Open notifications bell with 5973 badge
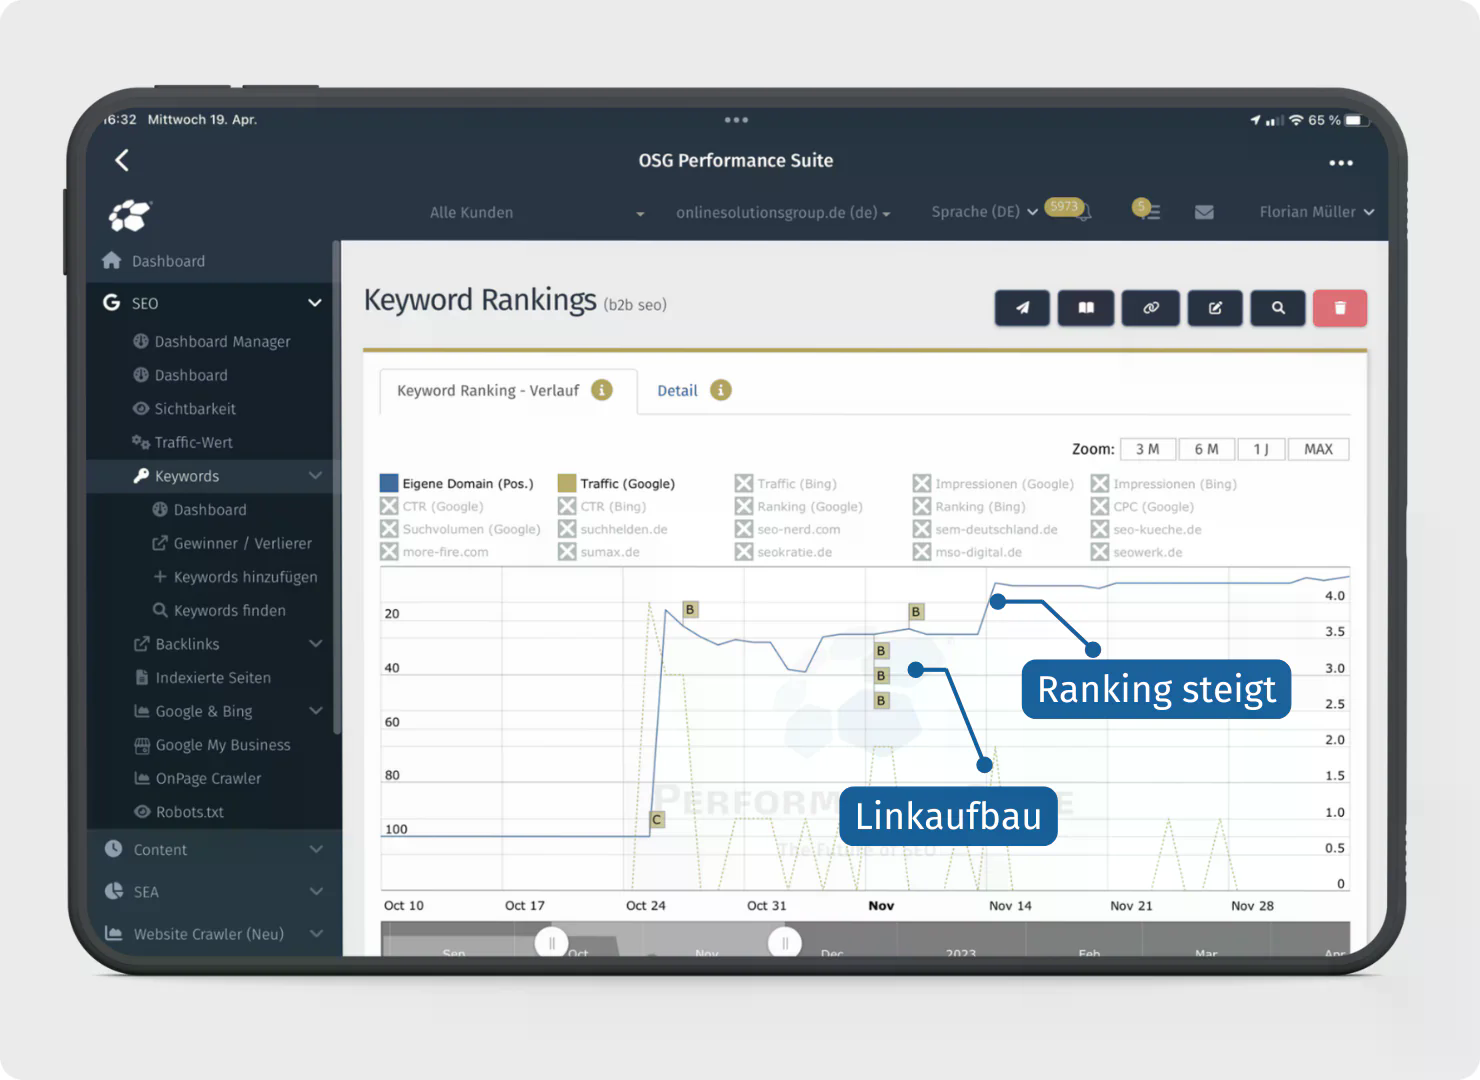This screenshot has width=1480, height=1080. 1082,212
